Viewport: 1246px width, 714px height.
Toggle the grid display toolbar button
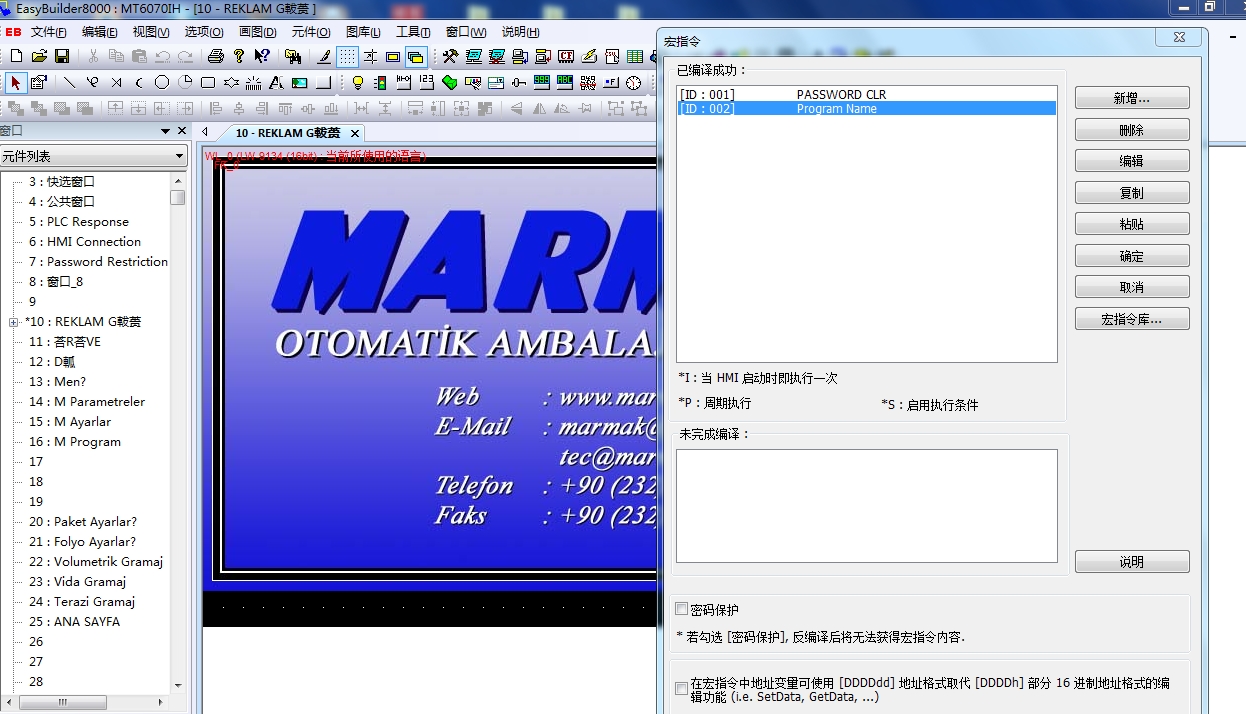click(347, 56)
